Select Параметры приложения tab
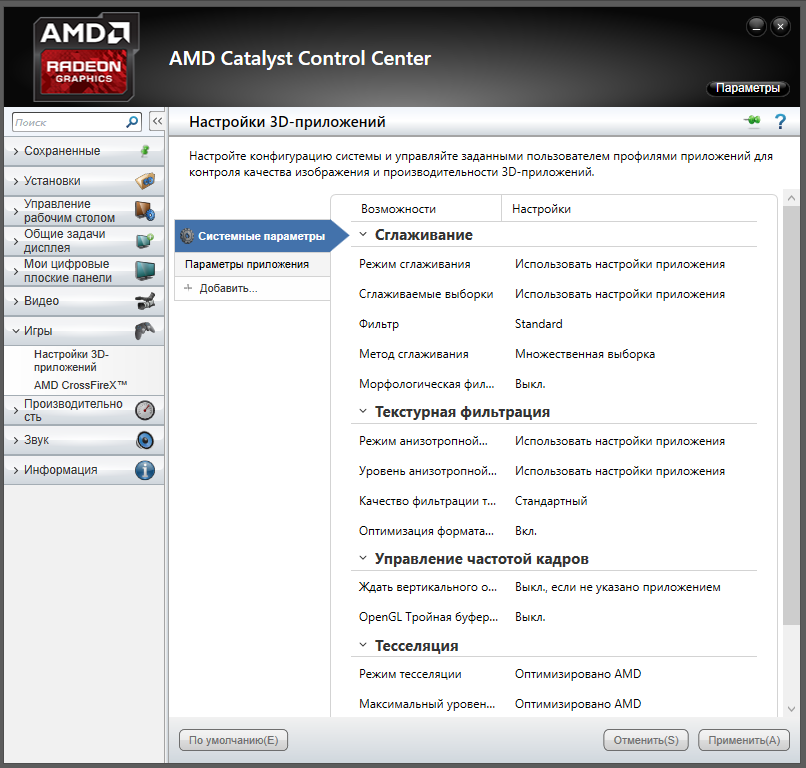The width and height of the screenshot is (806, 768). coord(252,264)
